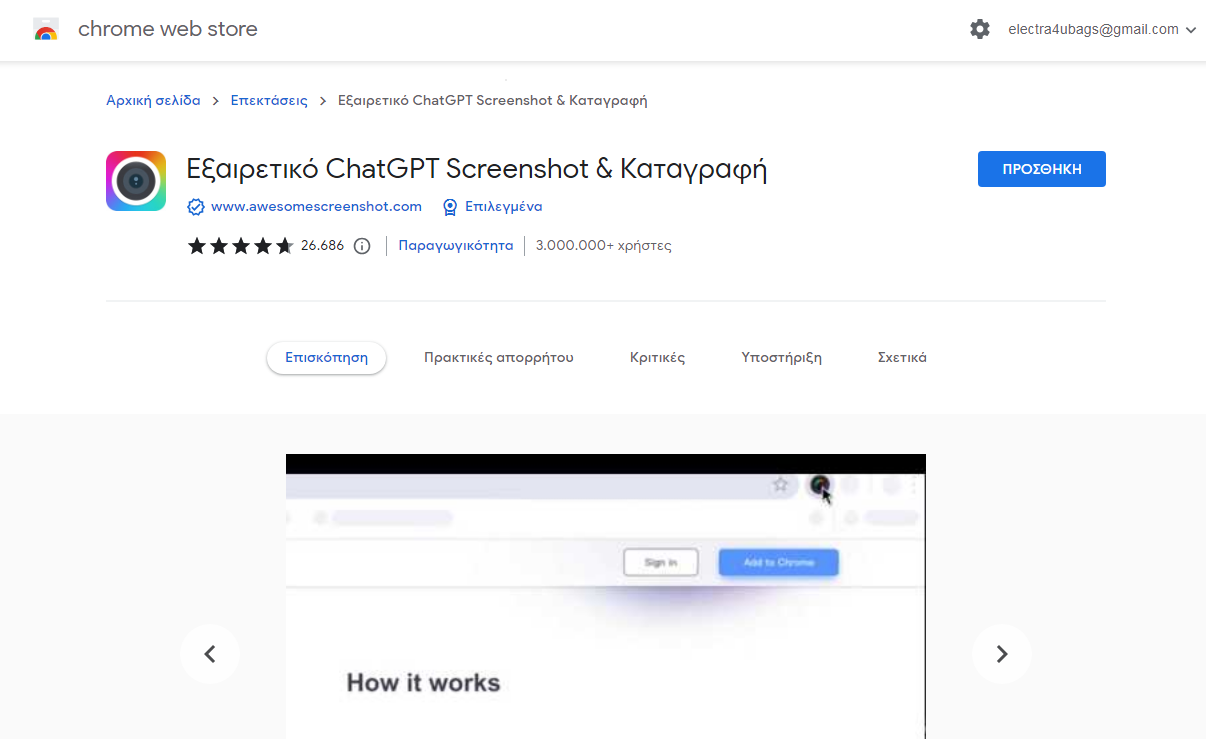Click the Επεκτάσεις breadcrumb link
1206x739 pixels.
(269, 101)
